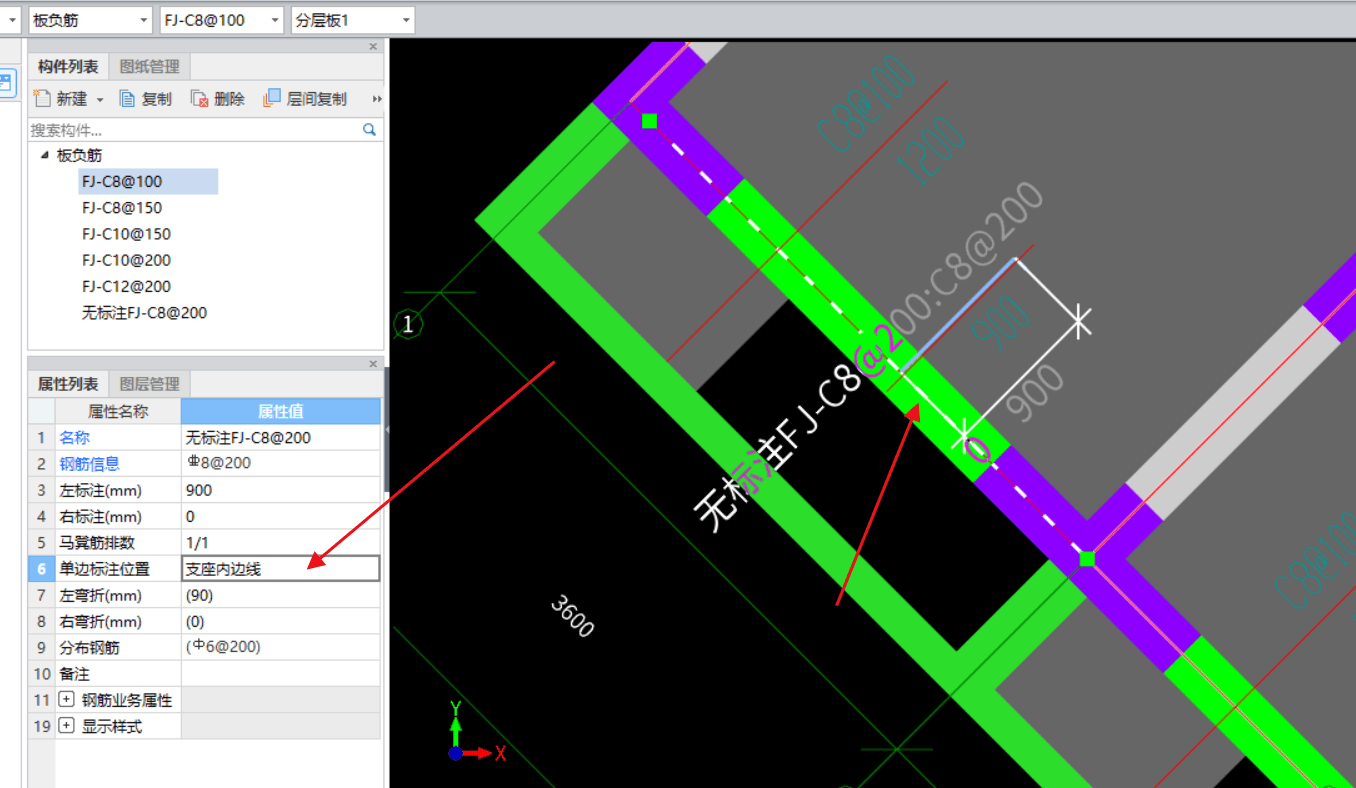
Task: Select FJ-C10@200 in component list
Action: point(126,260)
